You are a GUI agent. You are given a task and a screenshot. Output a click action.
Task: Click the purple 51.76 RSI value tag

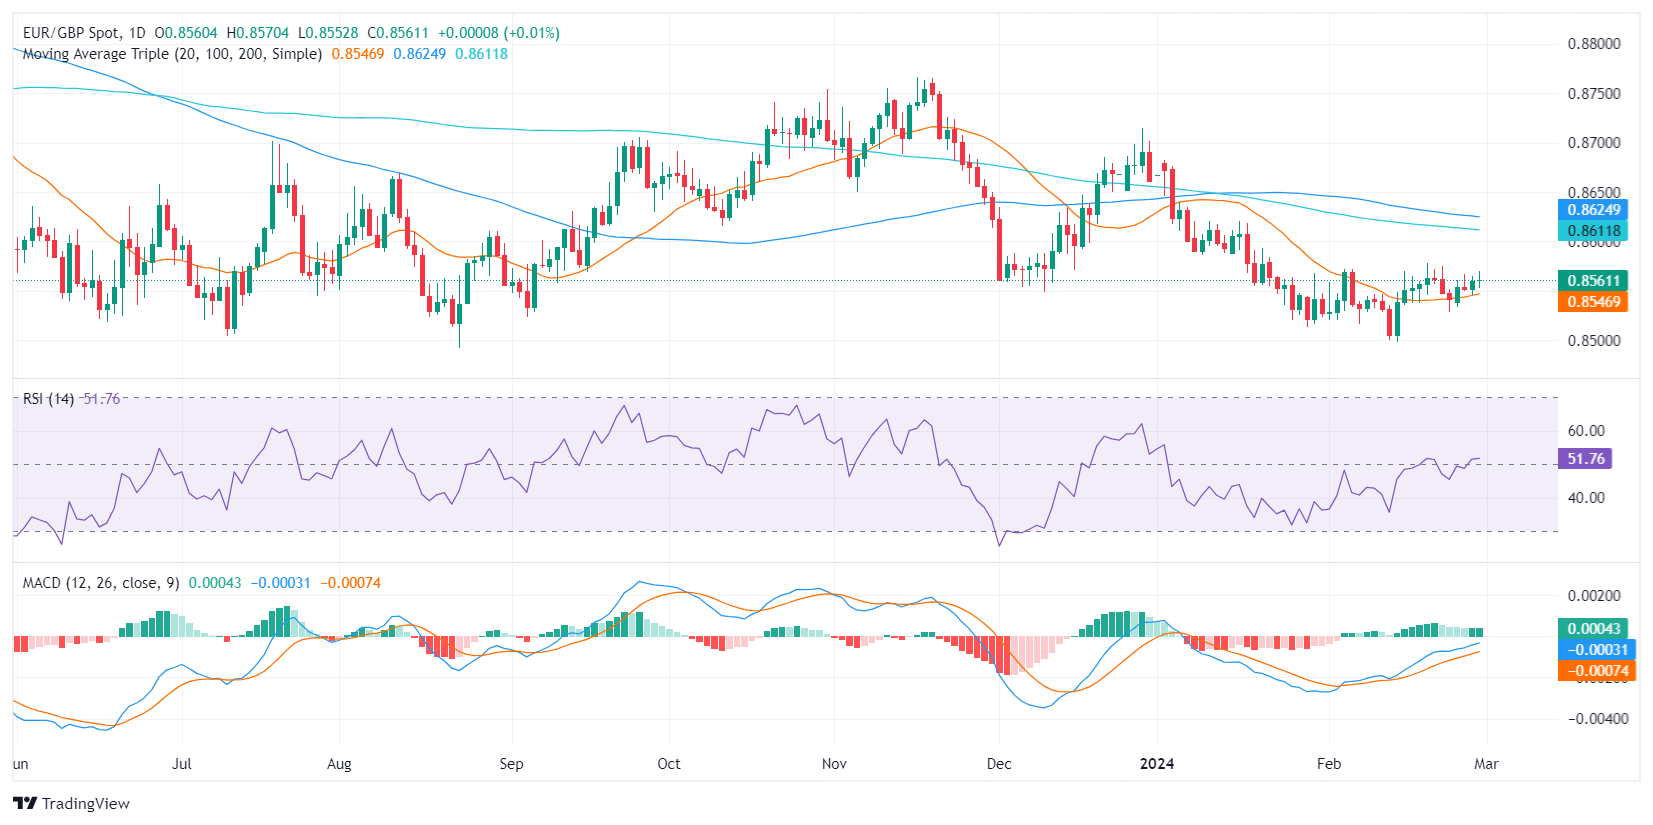pos(1584,459)
